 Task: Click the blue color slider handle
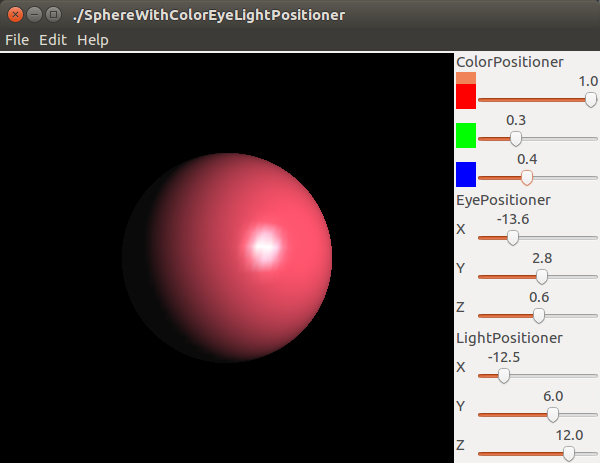coord(527,178)
